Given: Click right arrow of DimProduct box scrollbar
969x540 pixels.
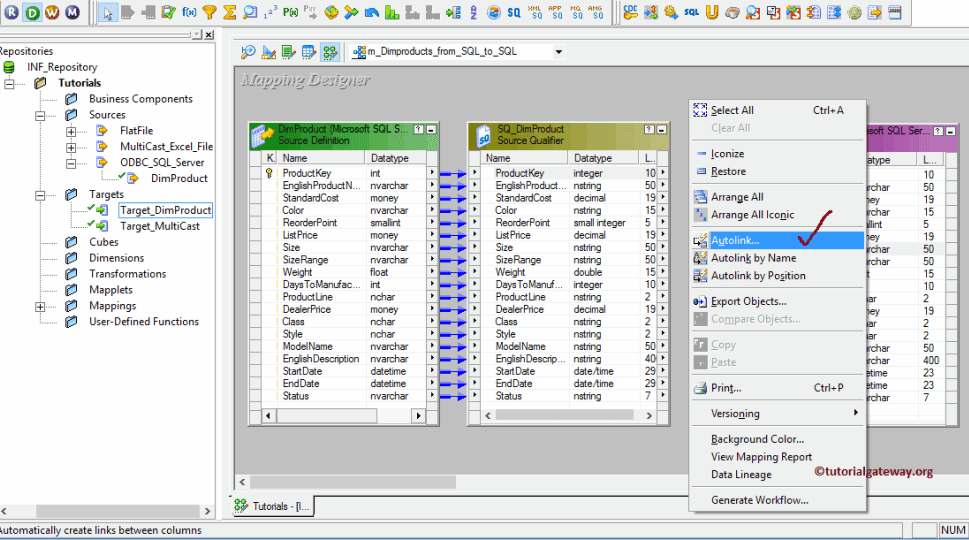Looking at the screenshot, I should click(418, 416).
